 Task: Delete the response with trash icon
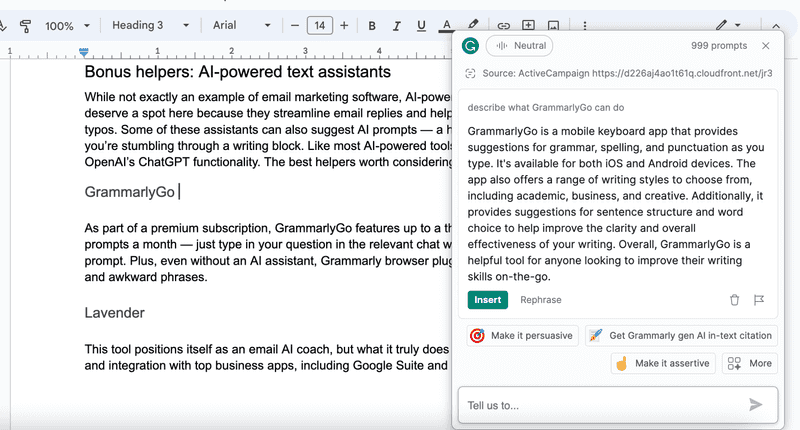[x=734, y=300]
